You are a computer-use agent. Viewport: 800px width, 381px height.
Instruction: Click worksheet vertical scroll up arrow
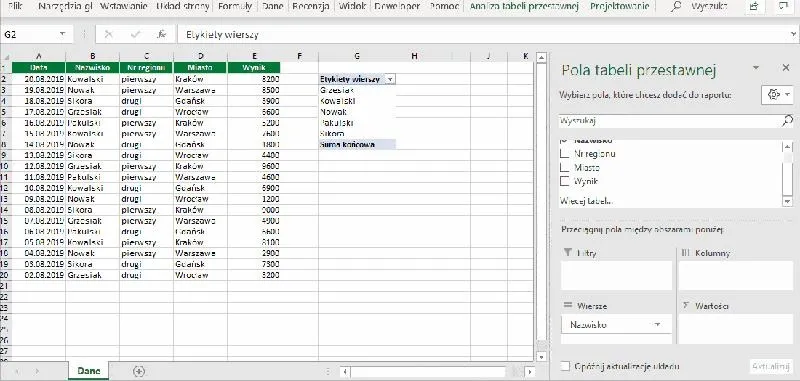542,57
